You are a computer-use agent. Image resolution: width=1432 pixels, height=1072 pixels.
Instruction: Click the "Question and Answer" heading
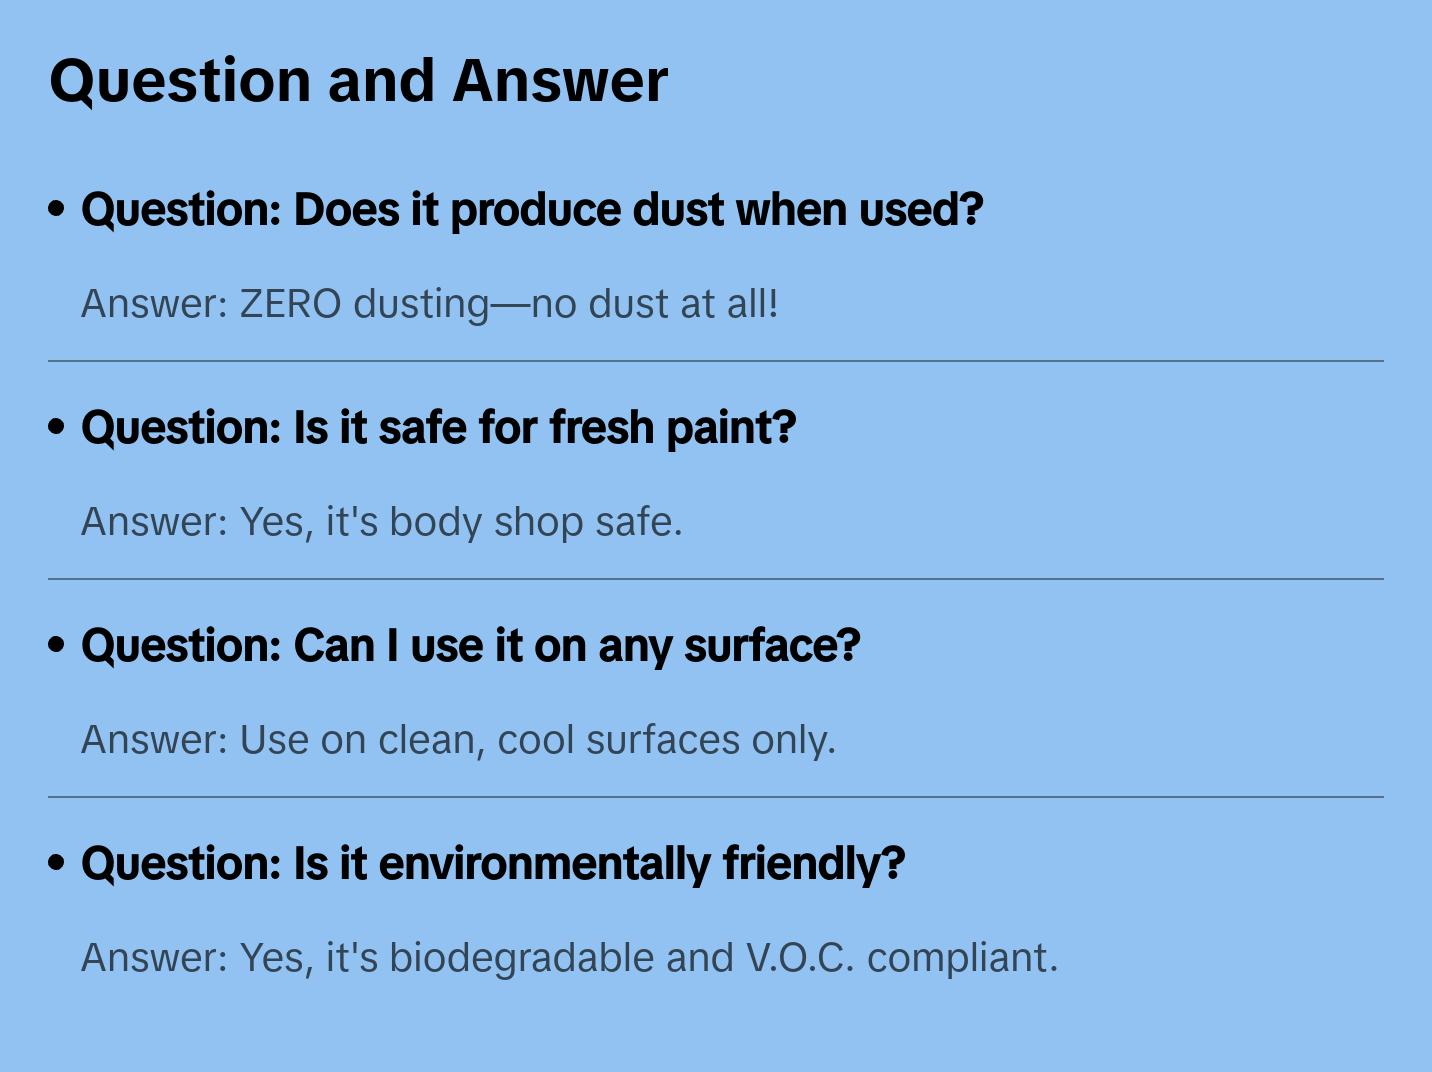tap(358, 81)
